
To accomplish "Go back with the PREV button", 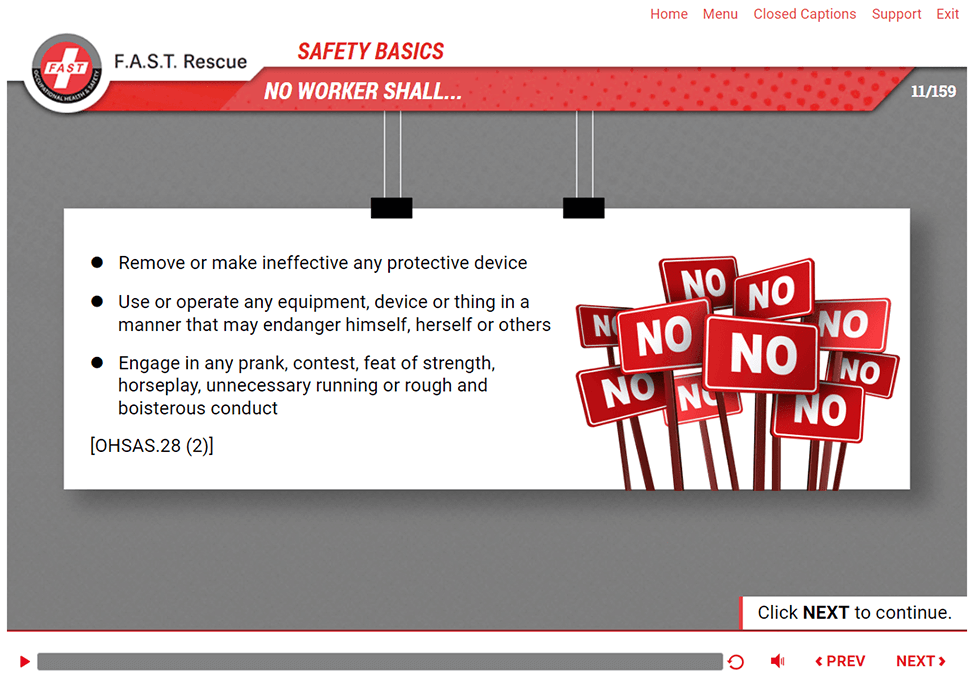I will pos(840,661).
